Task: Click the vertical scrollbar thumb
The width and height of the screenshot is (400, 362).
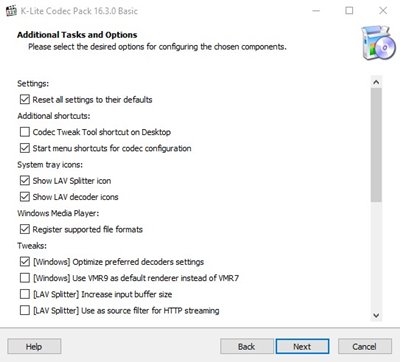Action: click(x=376, y=145)
